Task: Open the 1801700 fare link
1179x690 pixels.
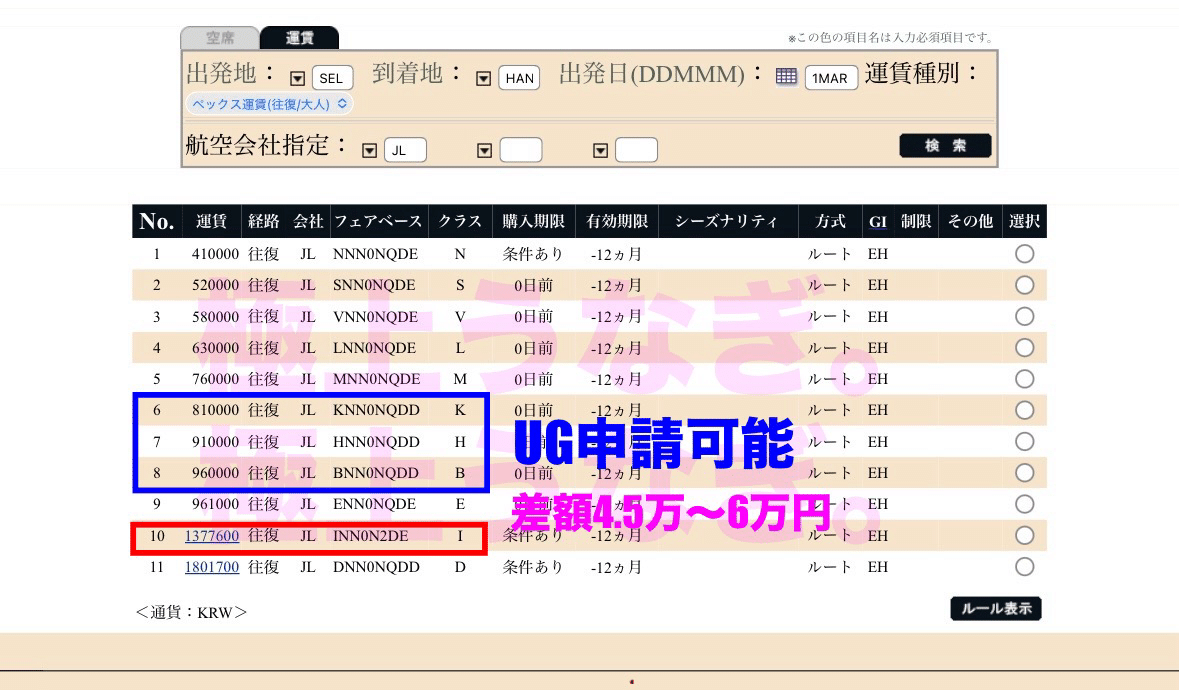Action: [210, 566]
